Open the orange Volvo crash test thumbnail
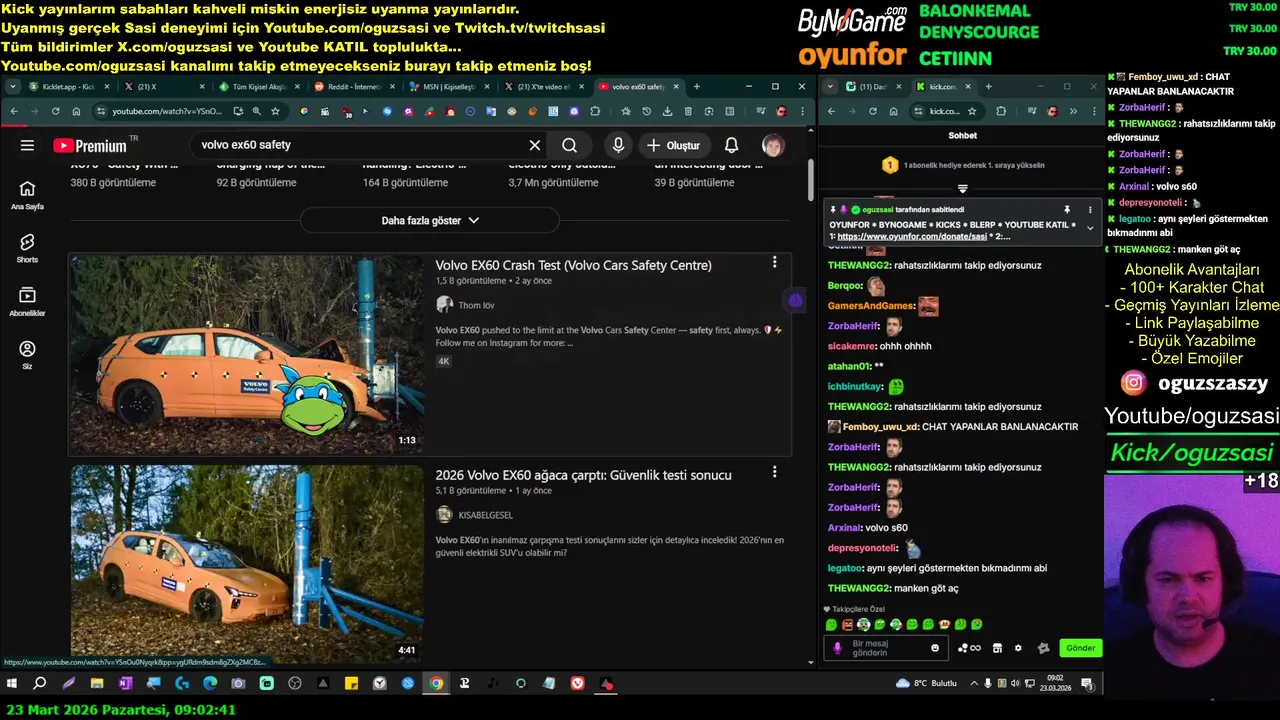1280x720 pixels. pyautogui.click(x=247, y=355)
